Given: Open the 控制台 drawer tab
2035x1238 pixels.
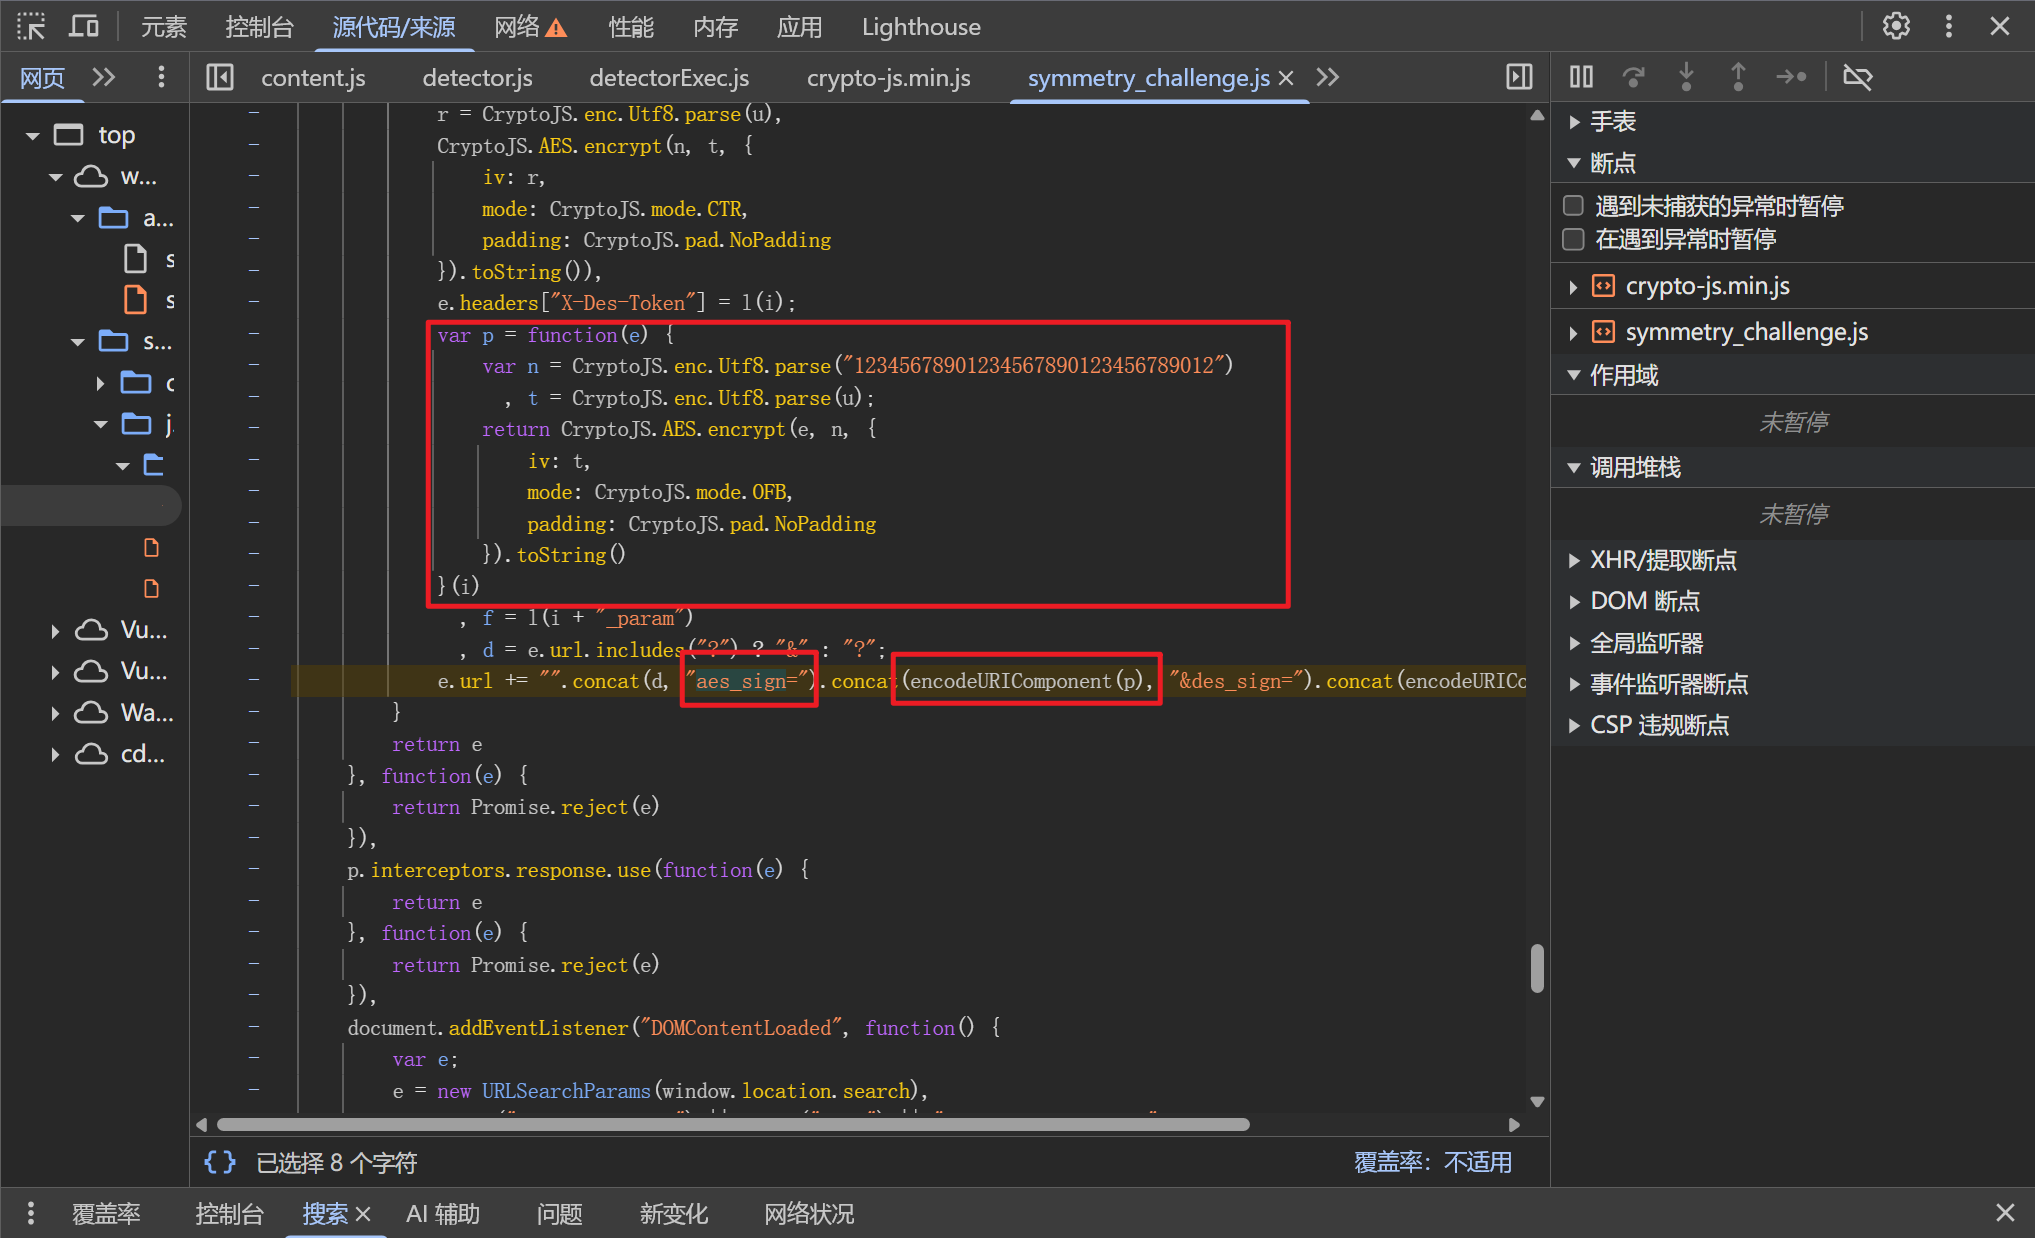Looking at the screenshot, I should coord(229,1214).
